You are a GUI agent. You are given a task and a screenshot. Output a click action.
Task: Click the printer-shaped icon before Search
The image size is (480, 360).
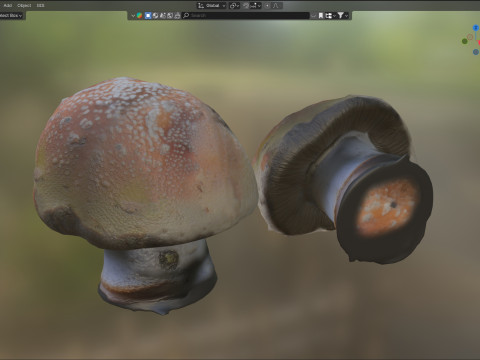(x=177, y=16)
